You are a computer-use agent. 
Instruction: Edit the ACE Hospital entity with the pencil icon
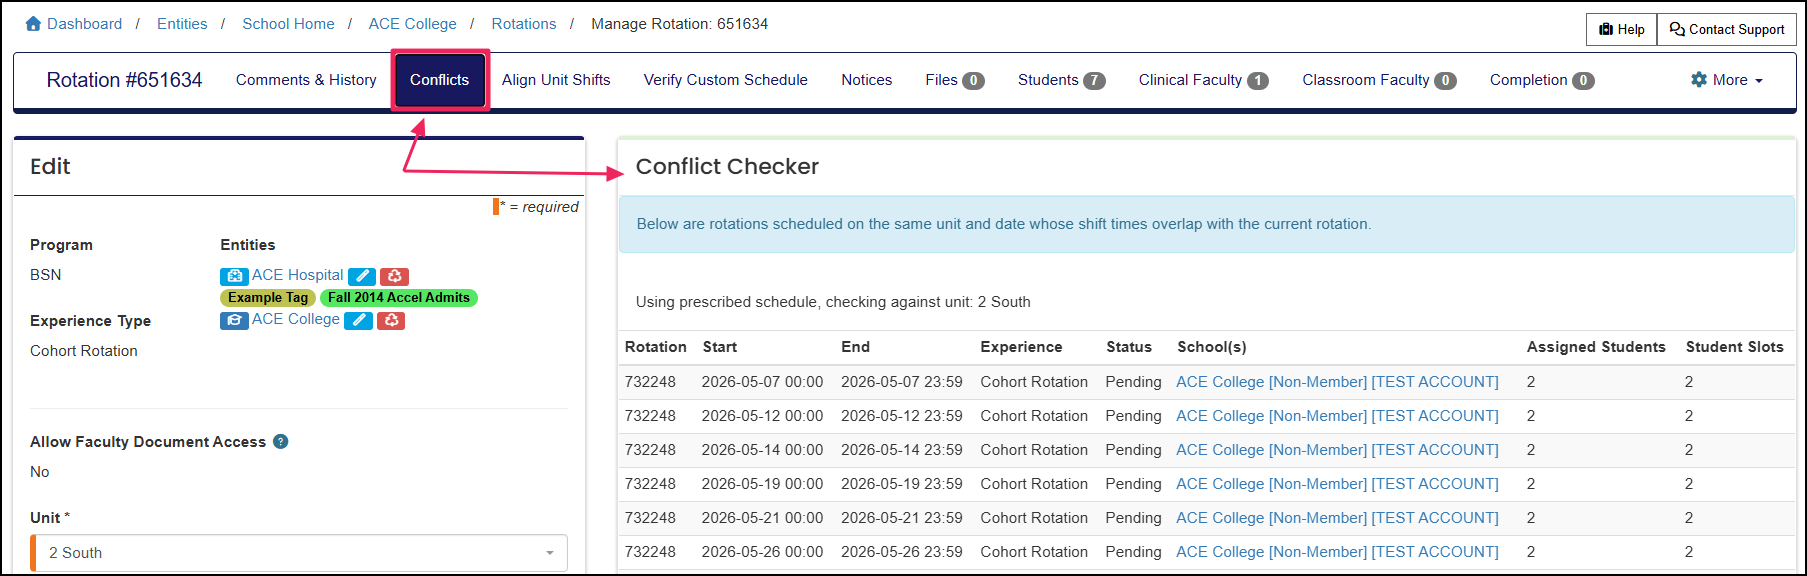coord(362,276)
